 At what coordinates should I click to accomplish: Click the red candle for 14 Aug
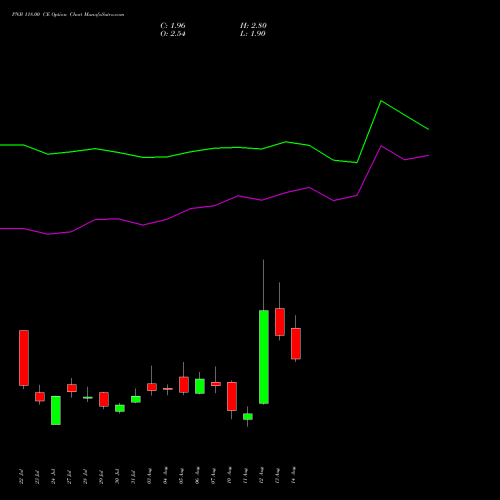click(x=296, y=344)
